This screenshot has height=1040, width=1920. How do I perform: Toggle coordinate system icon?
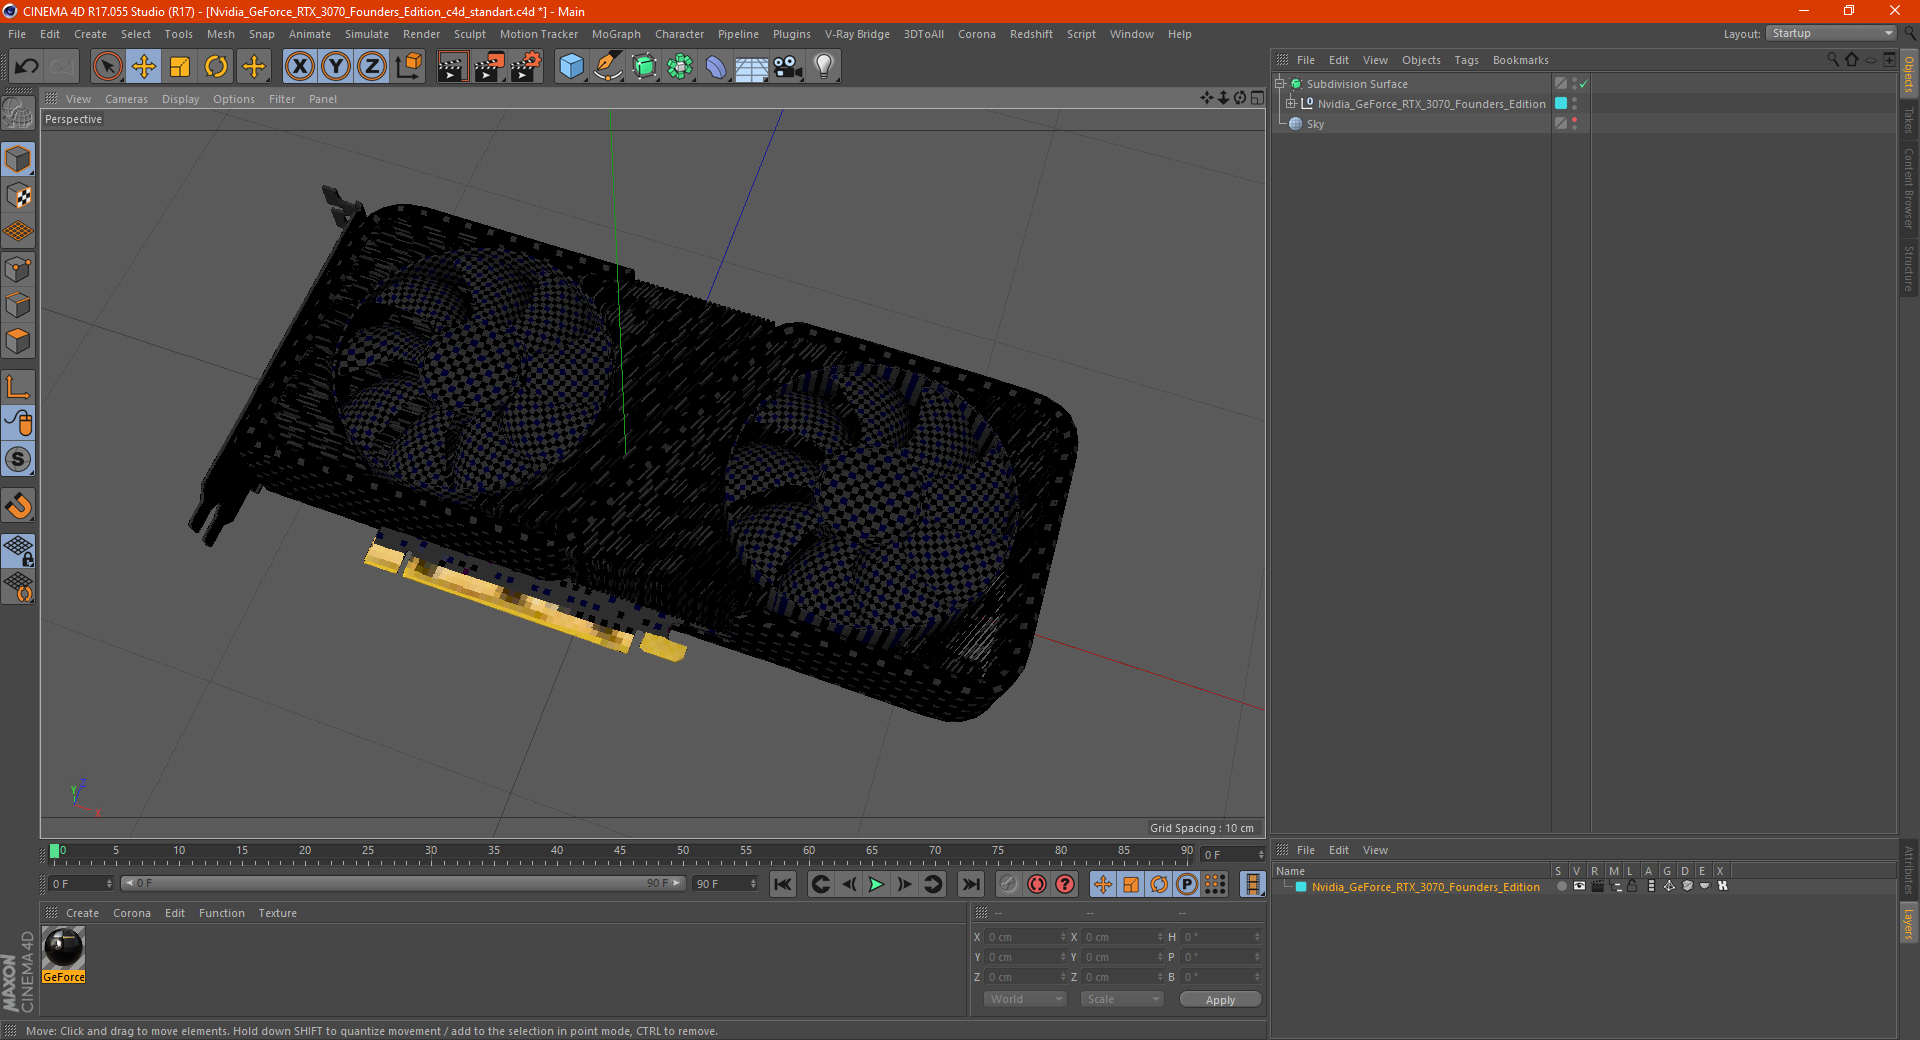click(408, 67)
